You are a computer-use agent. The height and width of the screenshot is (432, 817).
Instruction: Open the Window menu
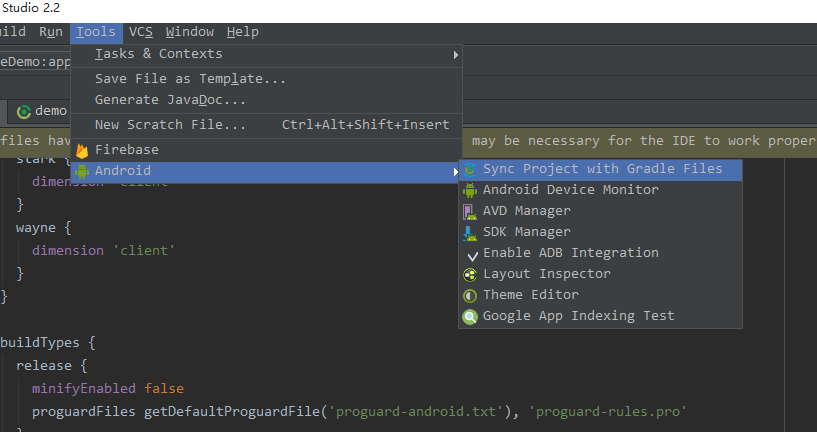[x=190, y=32]
